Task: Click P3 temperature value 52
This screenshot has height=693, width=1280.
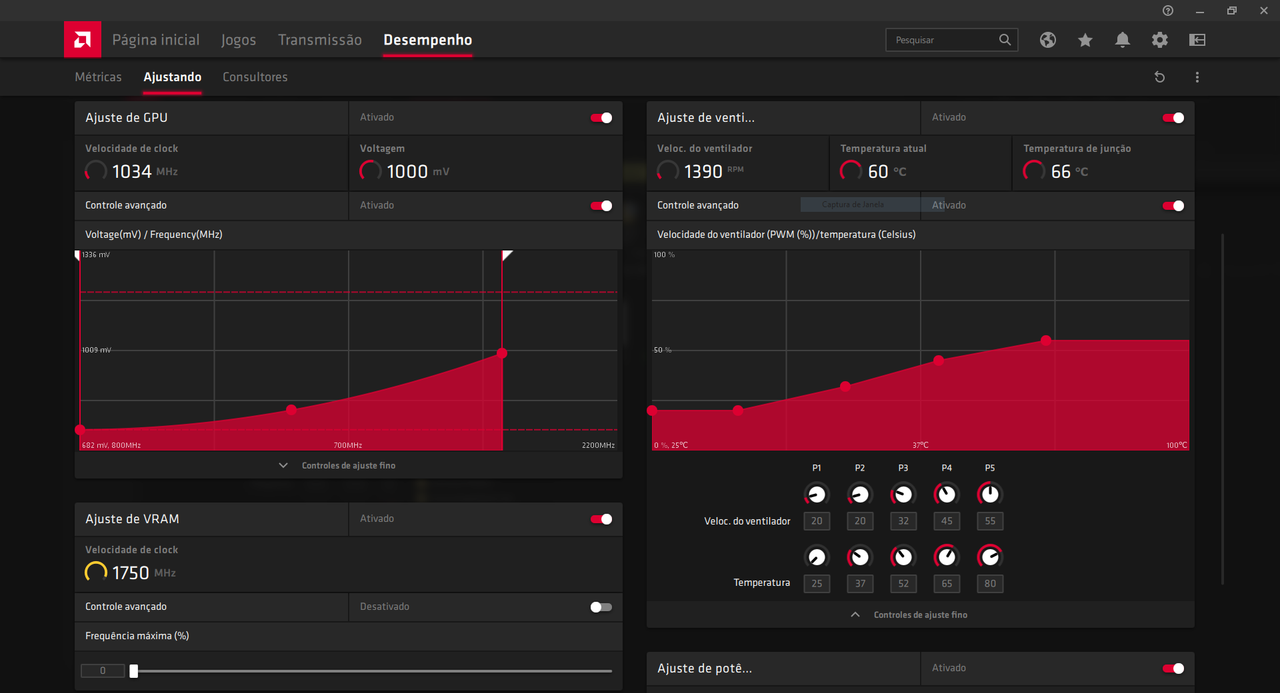Action: pos(903,583)
